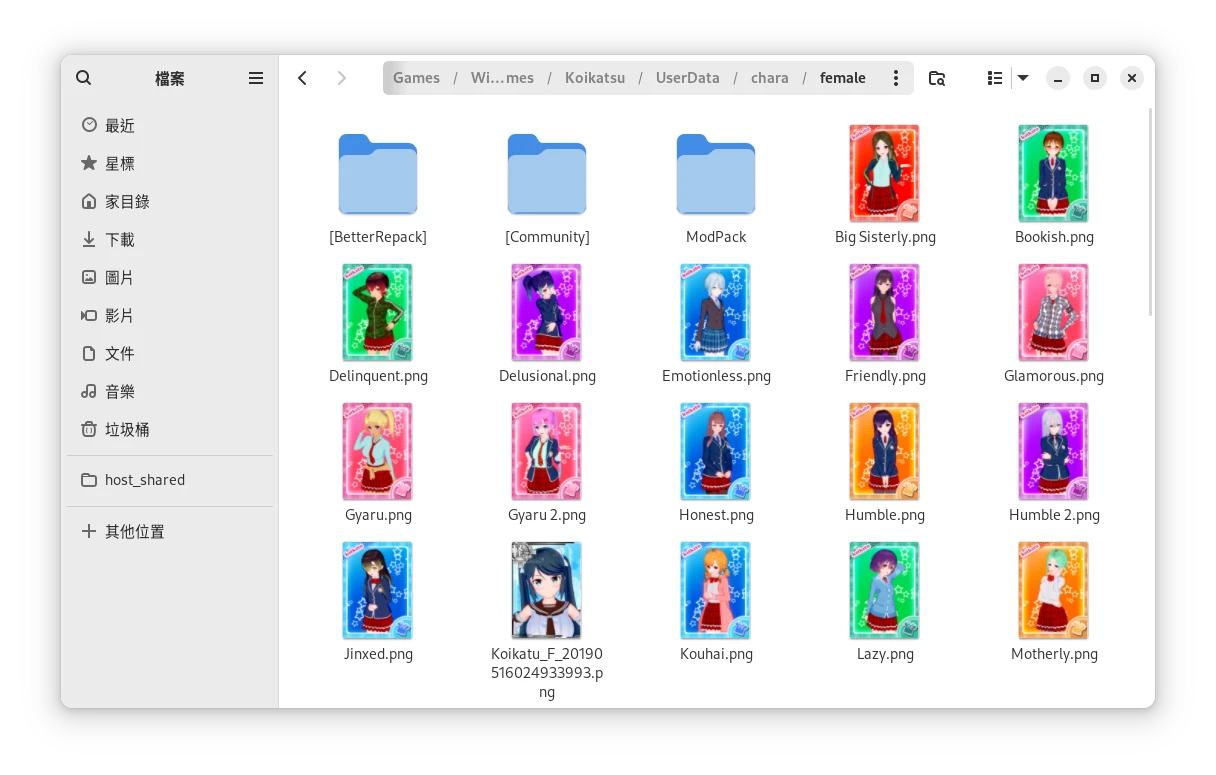This screenshot has width=1216, height=775.
Task: Open the 最近 (Recent) sidebar location
Action: coord(120,125)
